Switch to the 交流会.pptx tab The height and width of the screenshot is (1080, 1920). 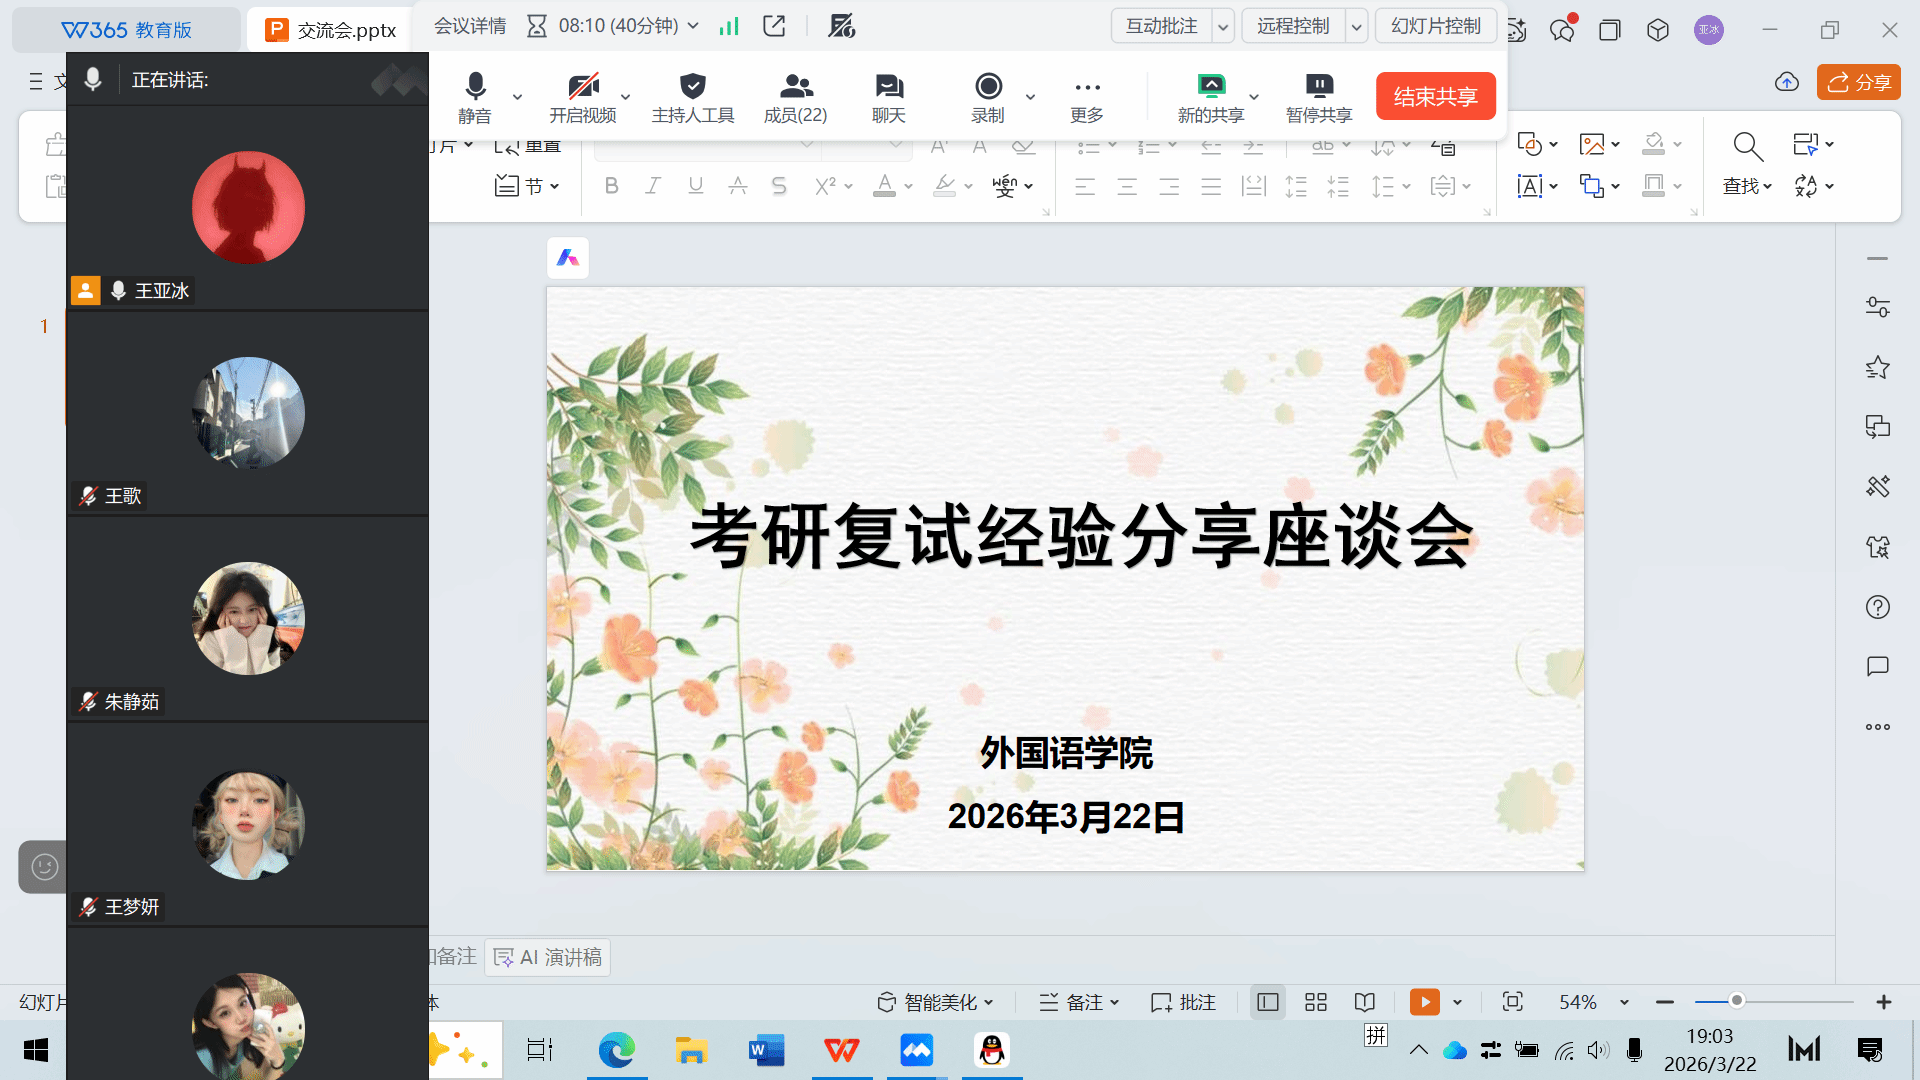point(332,30)
